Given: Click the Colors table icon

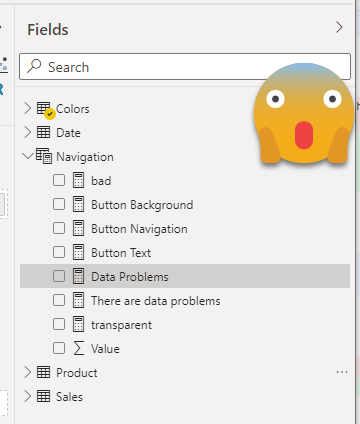Looking at the screenshot, I should pos(43,108).
